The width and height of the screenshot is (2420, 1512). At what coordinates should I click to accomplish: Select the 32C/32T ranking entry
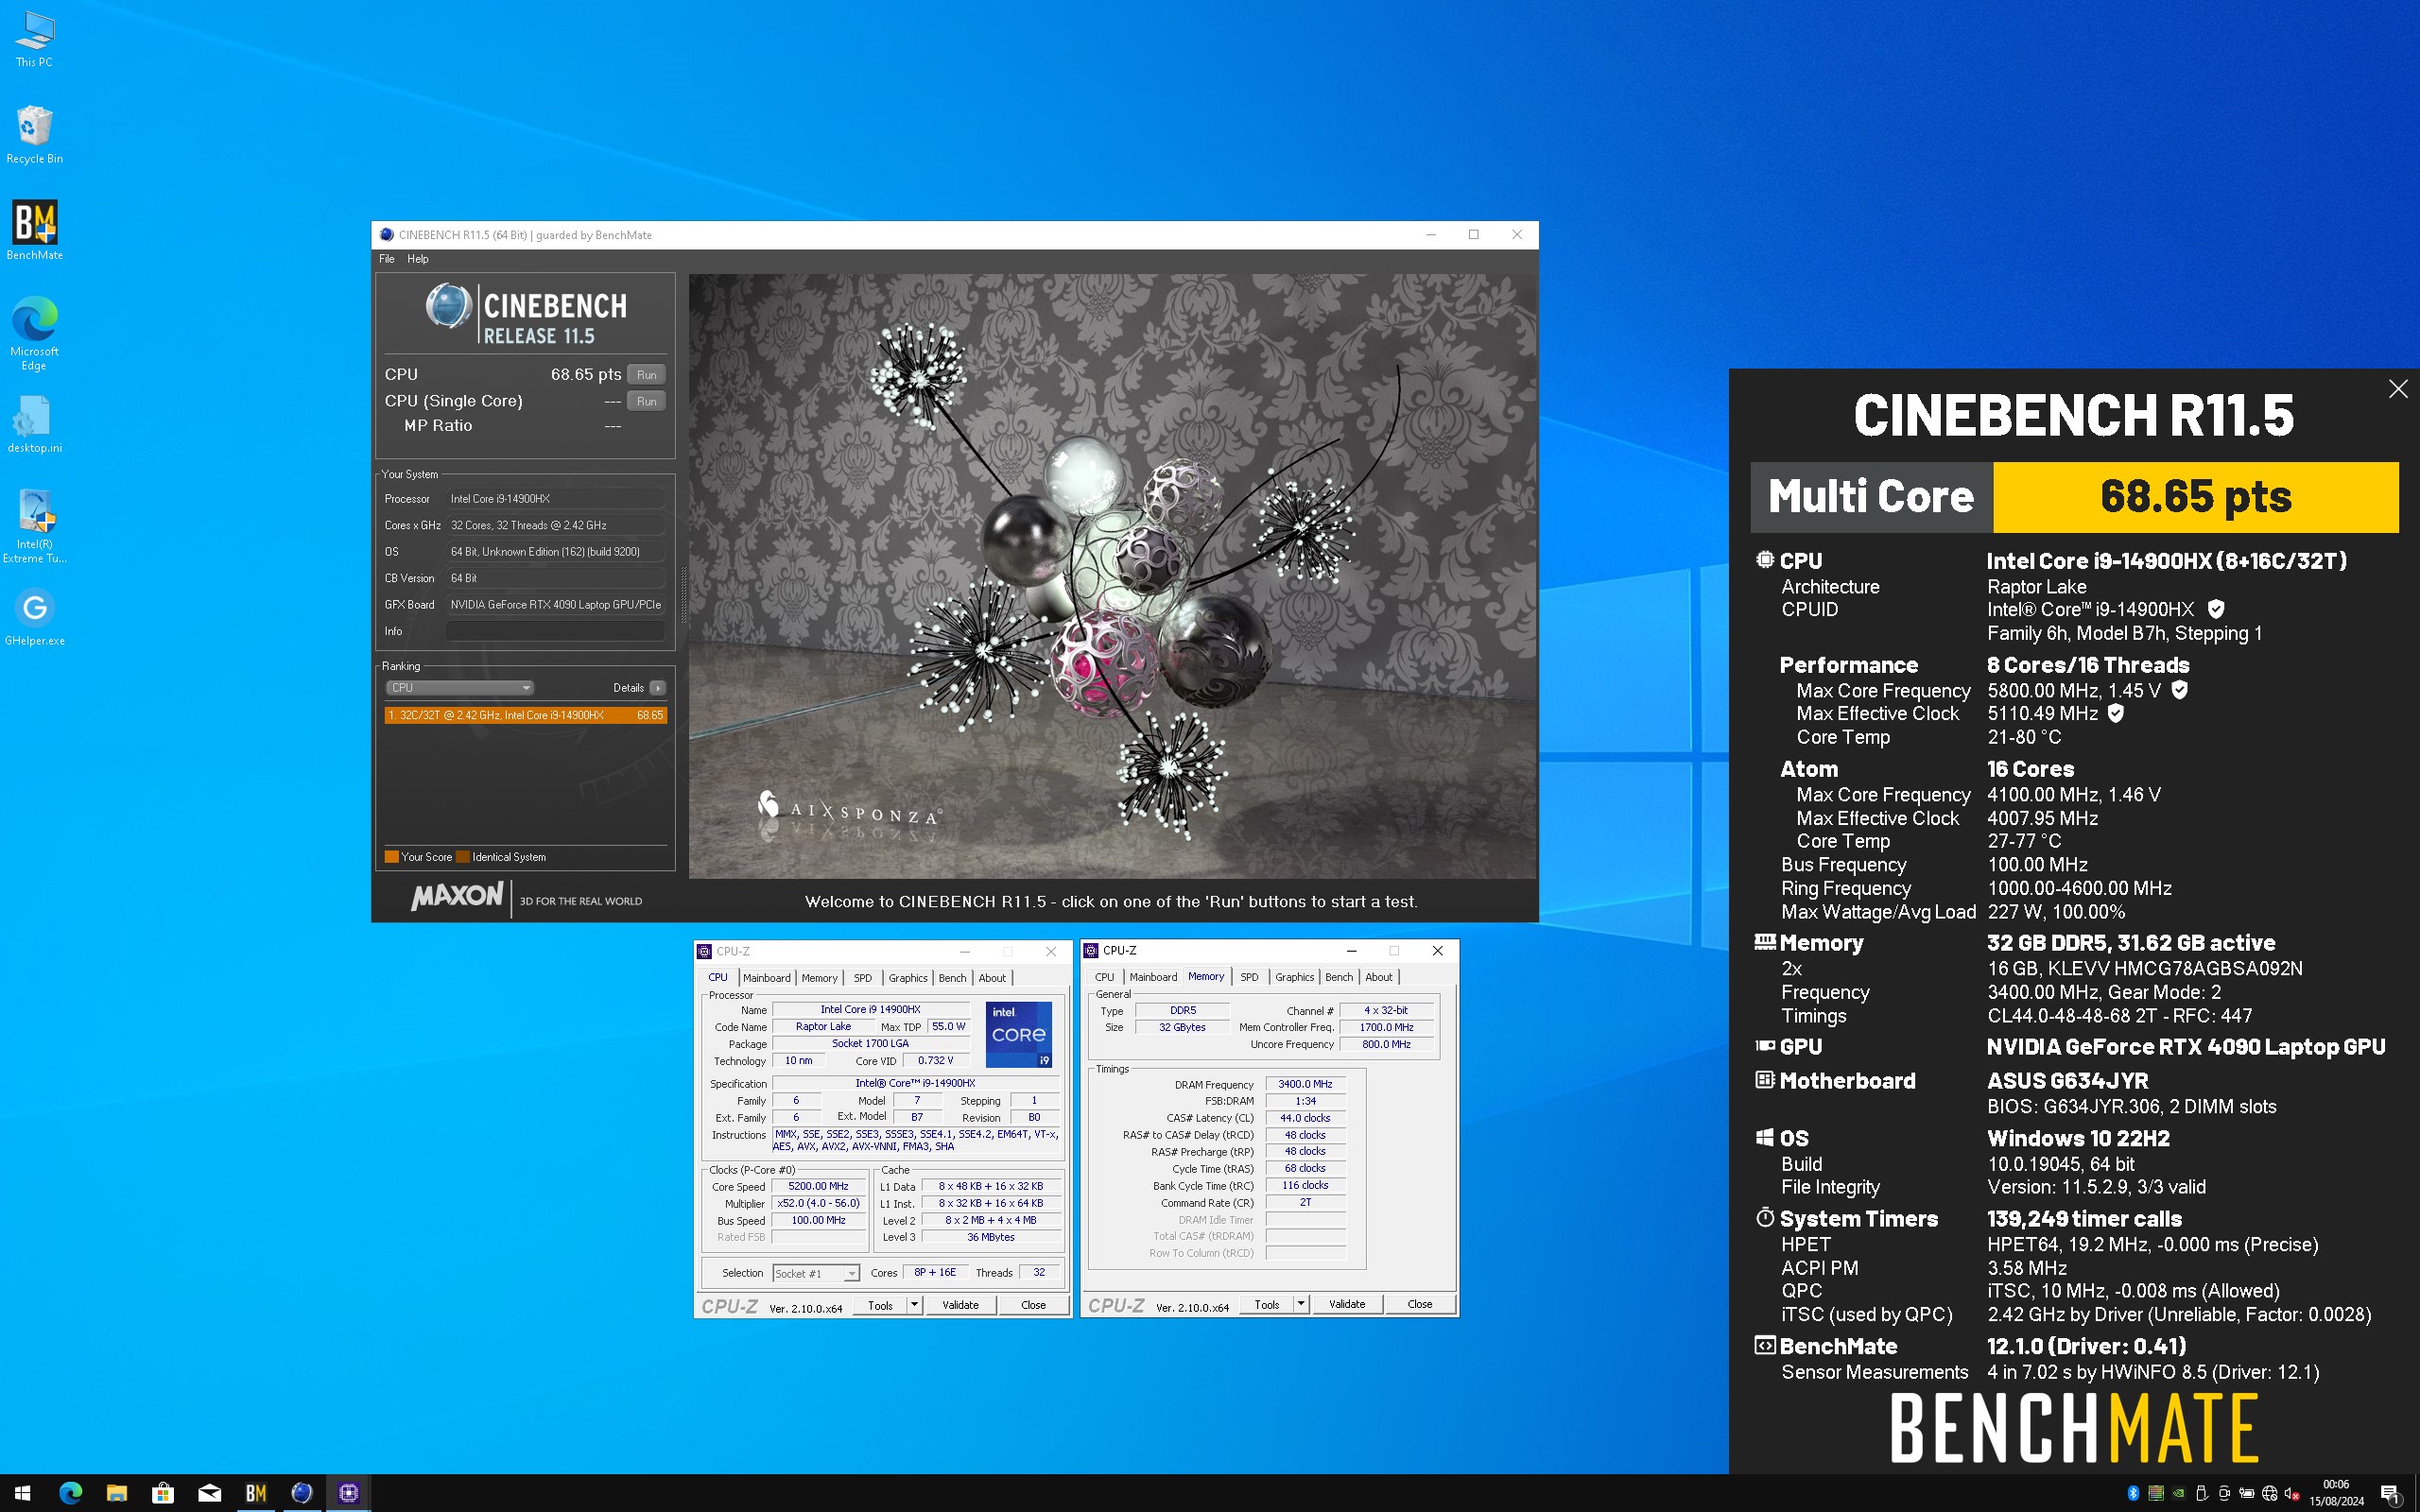(x=525, y=715)
